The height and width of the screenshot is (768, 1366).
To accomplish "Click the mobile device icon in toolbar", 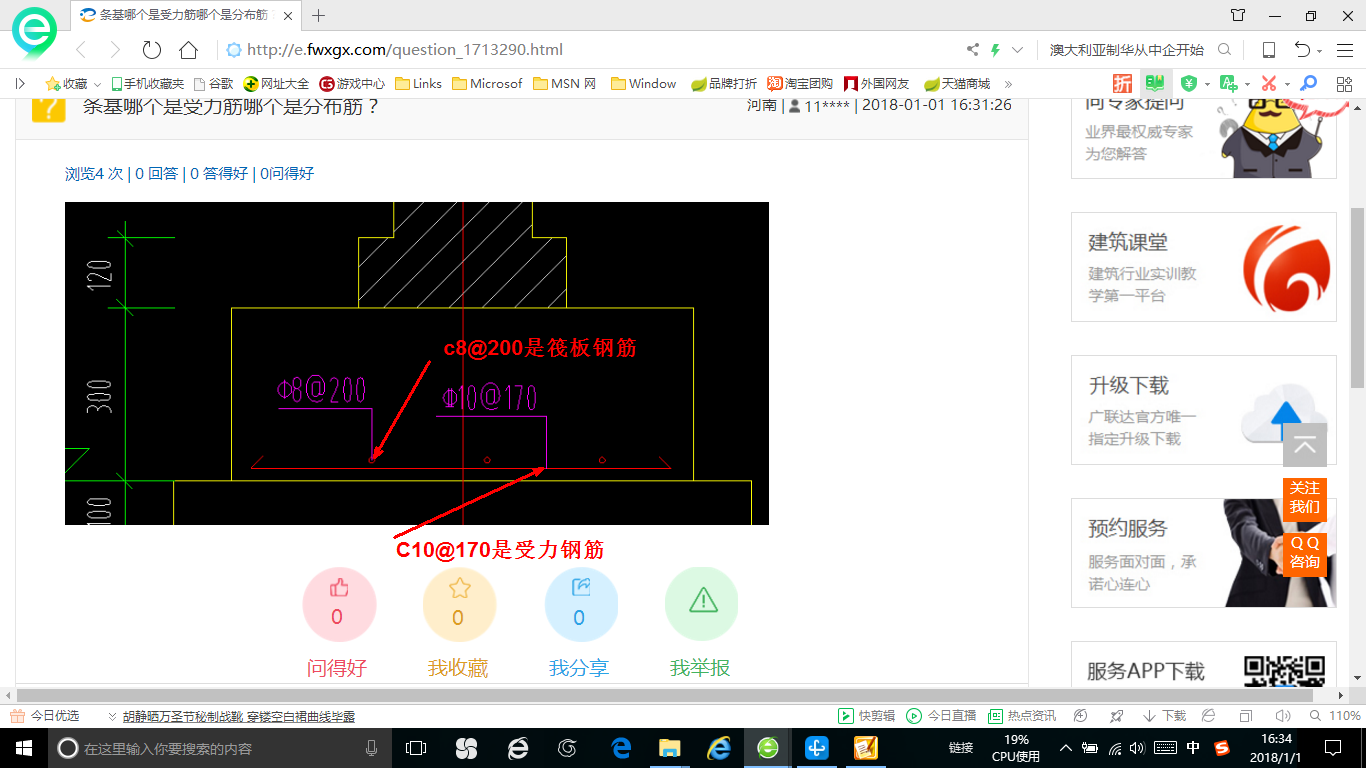I will tap(1269, 50).
